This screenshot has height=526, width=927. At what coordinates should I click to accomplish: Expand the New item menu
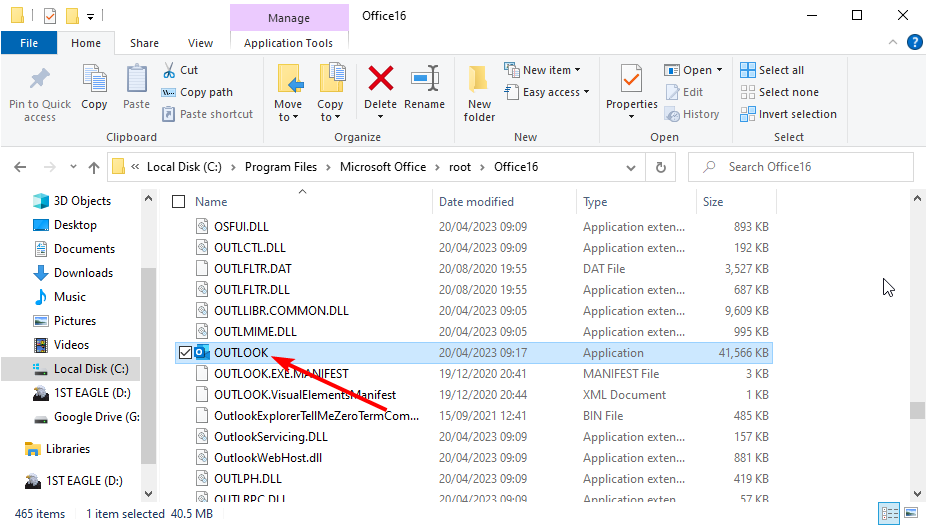coord(543,70)
